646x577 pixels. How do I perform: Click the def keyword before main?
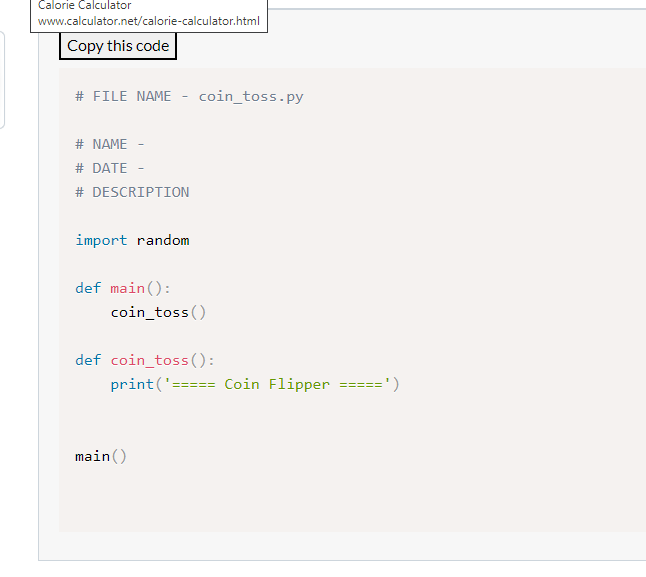[x=88, y=288]
